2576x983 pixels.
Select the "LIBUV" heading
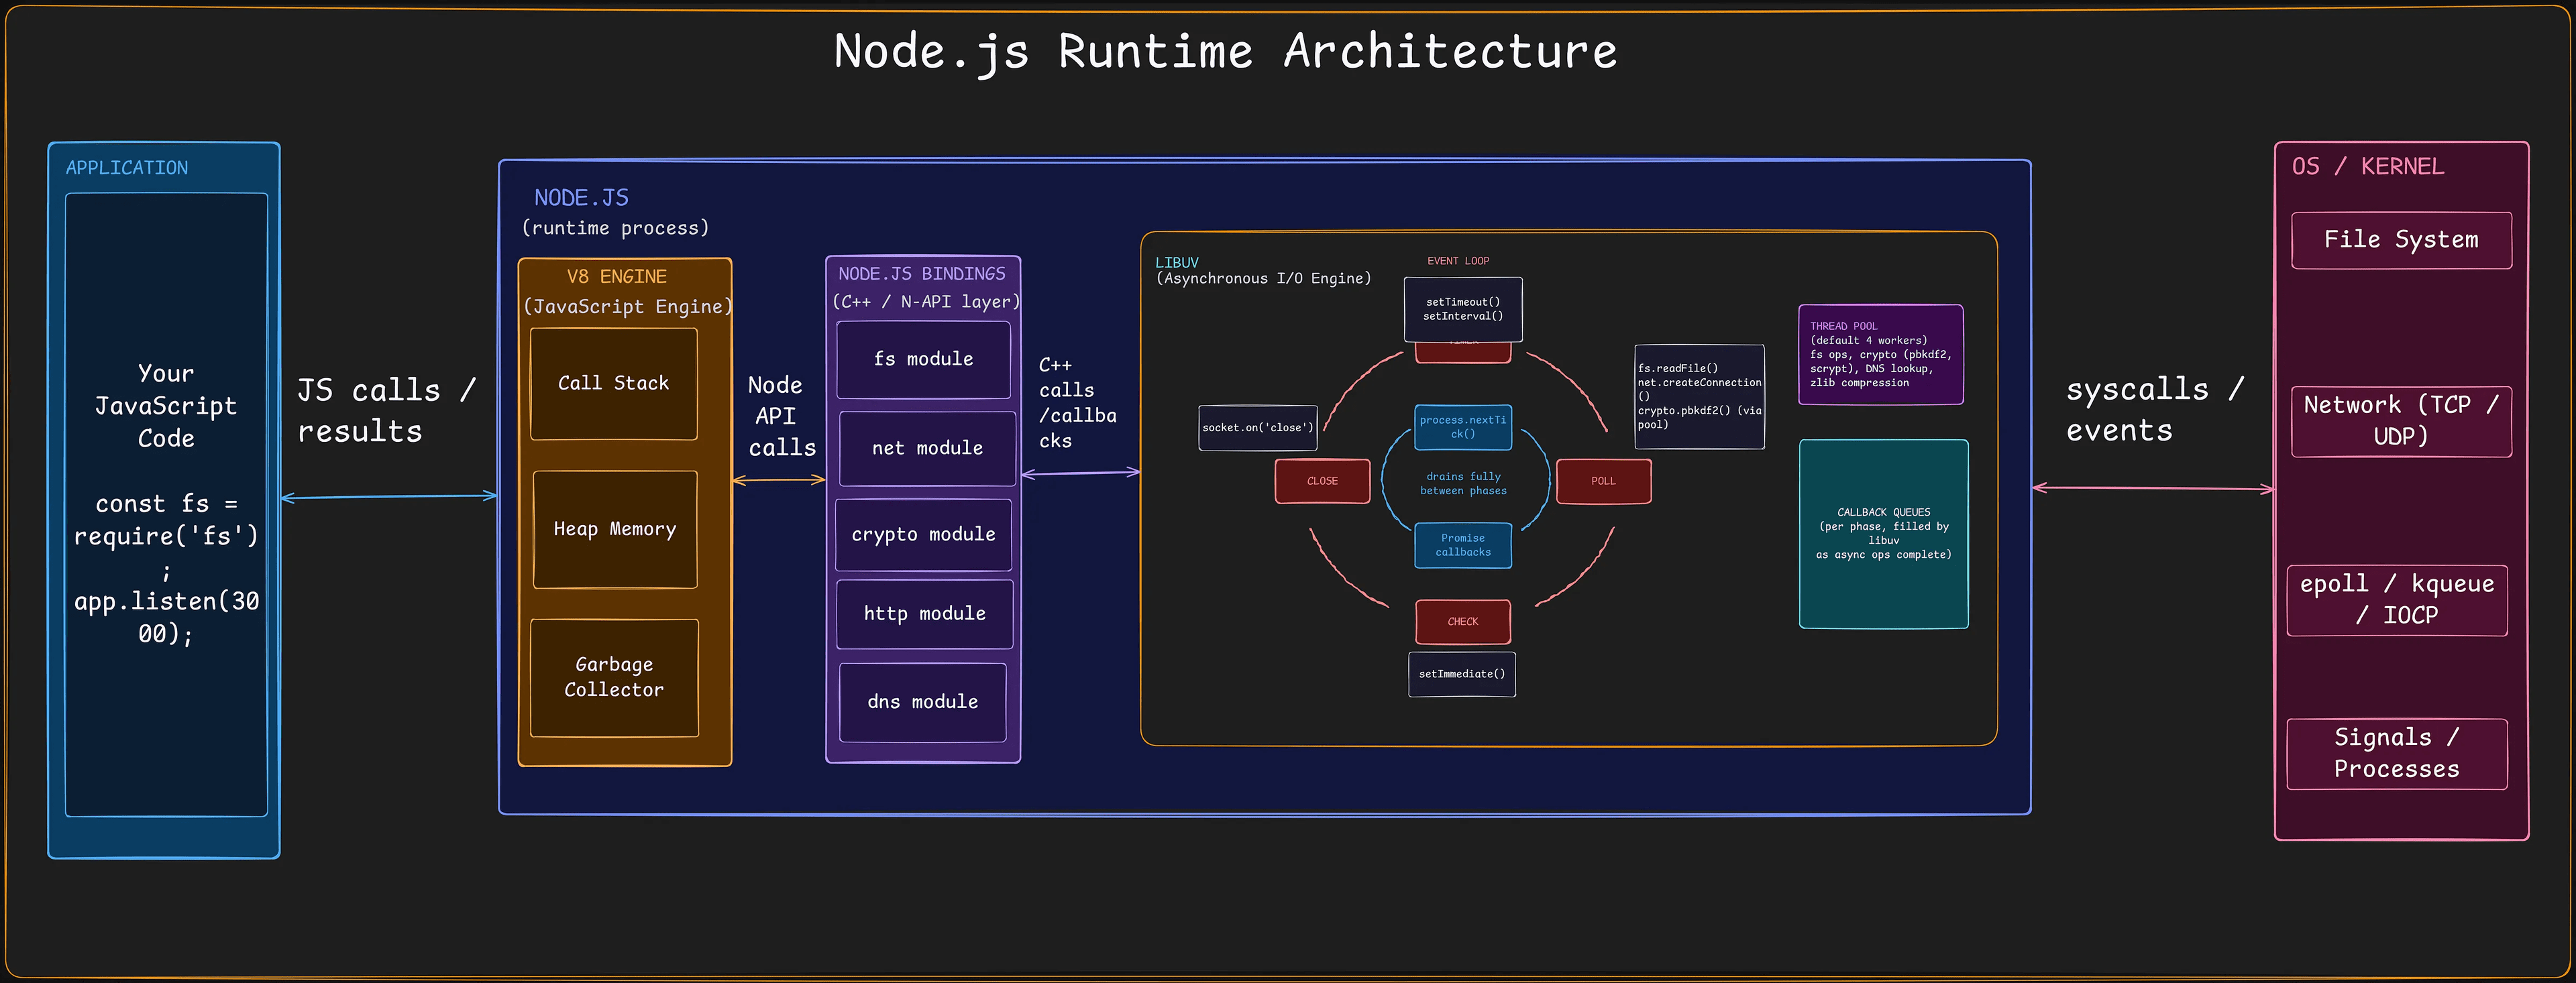coord(1177,263)
